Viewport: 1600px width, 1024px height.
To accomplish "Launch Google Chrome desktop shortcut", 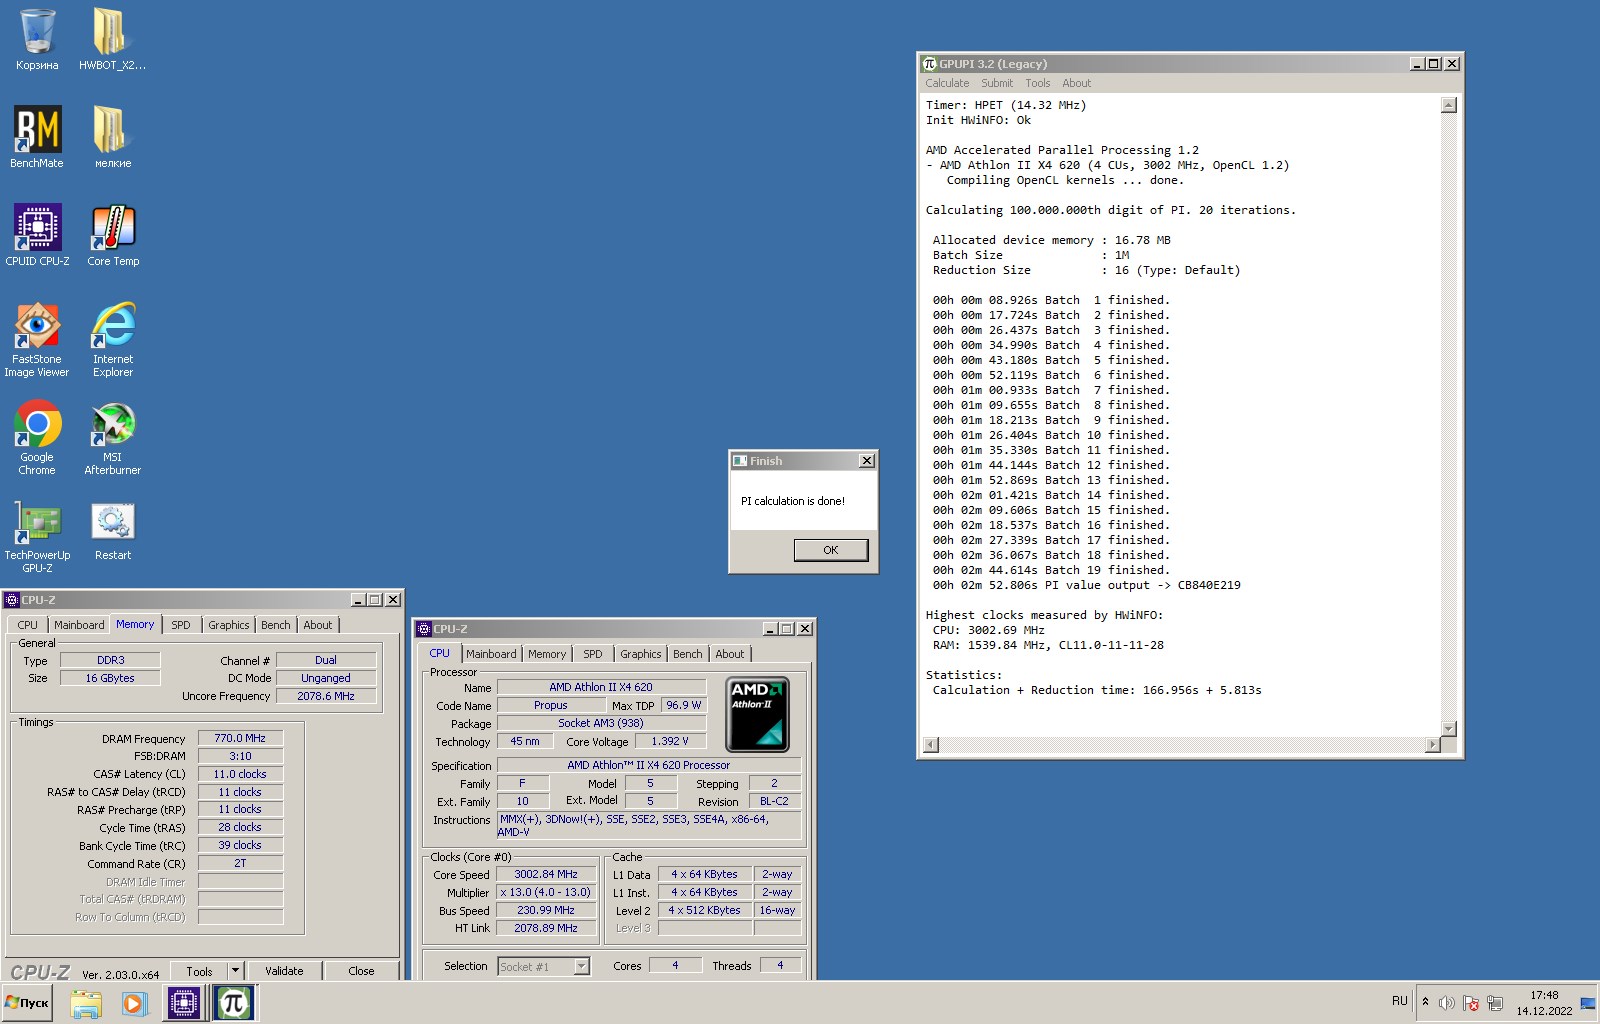I will [x=37, y=438].
